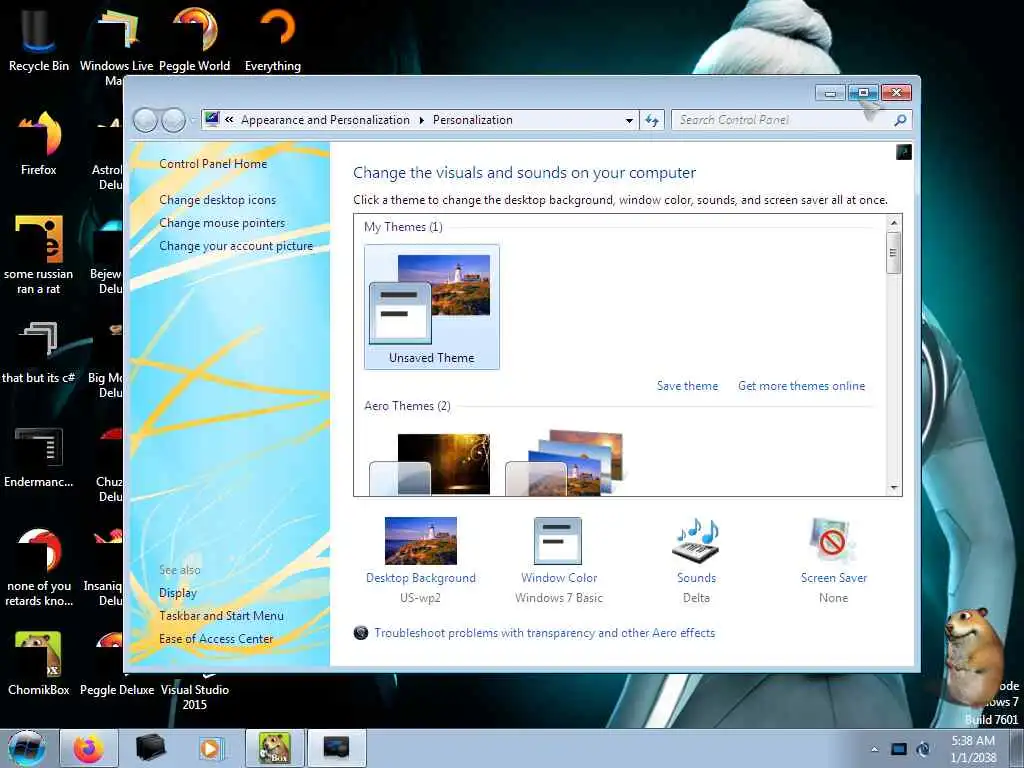This screenshot has height=768, width=1024.
Task: Go to Control Panel Home
Action: point(213,164)
